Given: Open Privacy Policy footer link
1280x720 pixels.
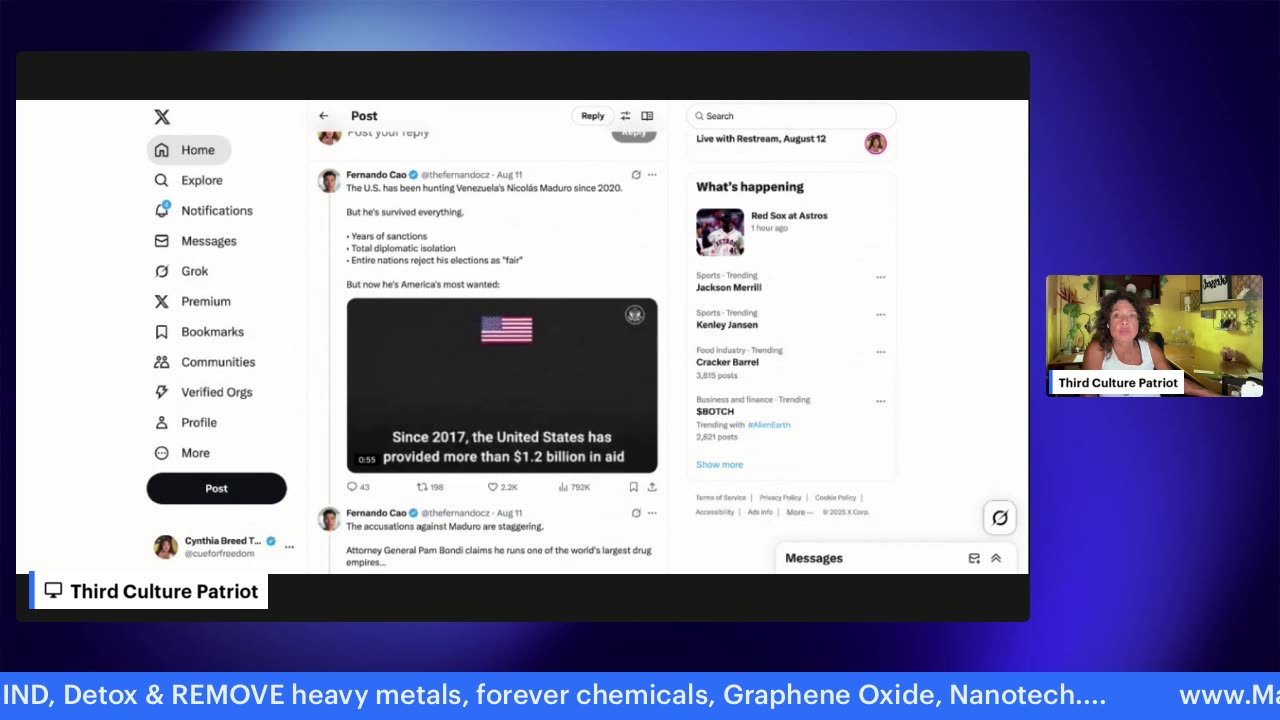Looking at the screenshot, I should (x=780, y=498).
